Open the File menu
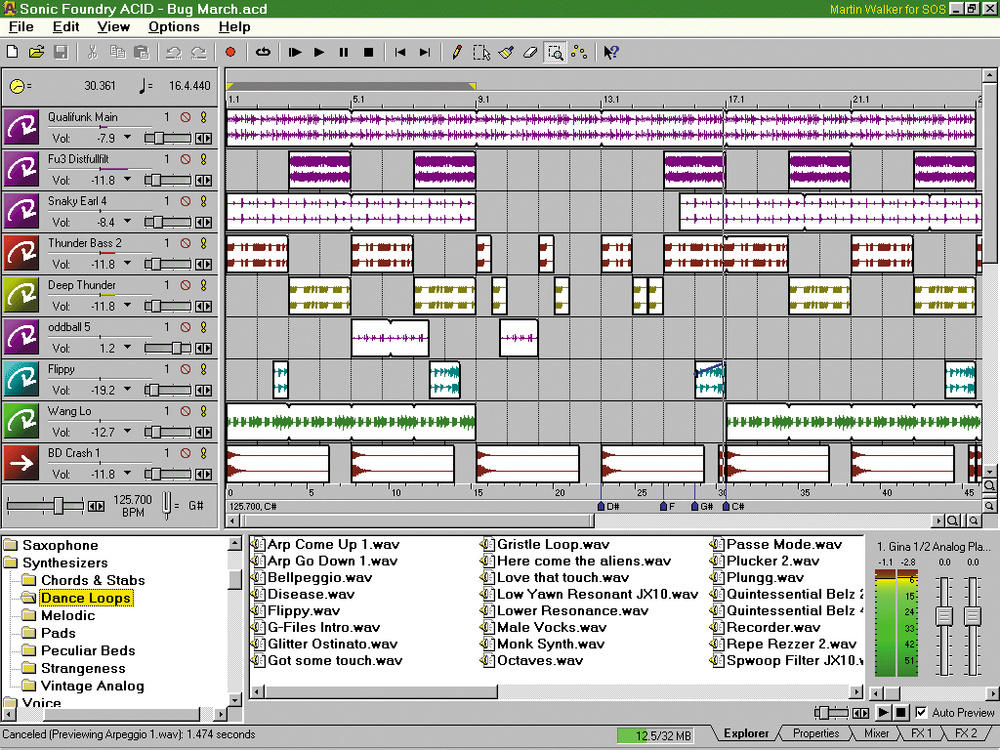This screenshot has height=750, width=1000. click(21, 27)
